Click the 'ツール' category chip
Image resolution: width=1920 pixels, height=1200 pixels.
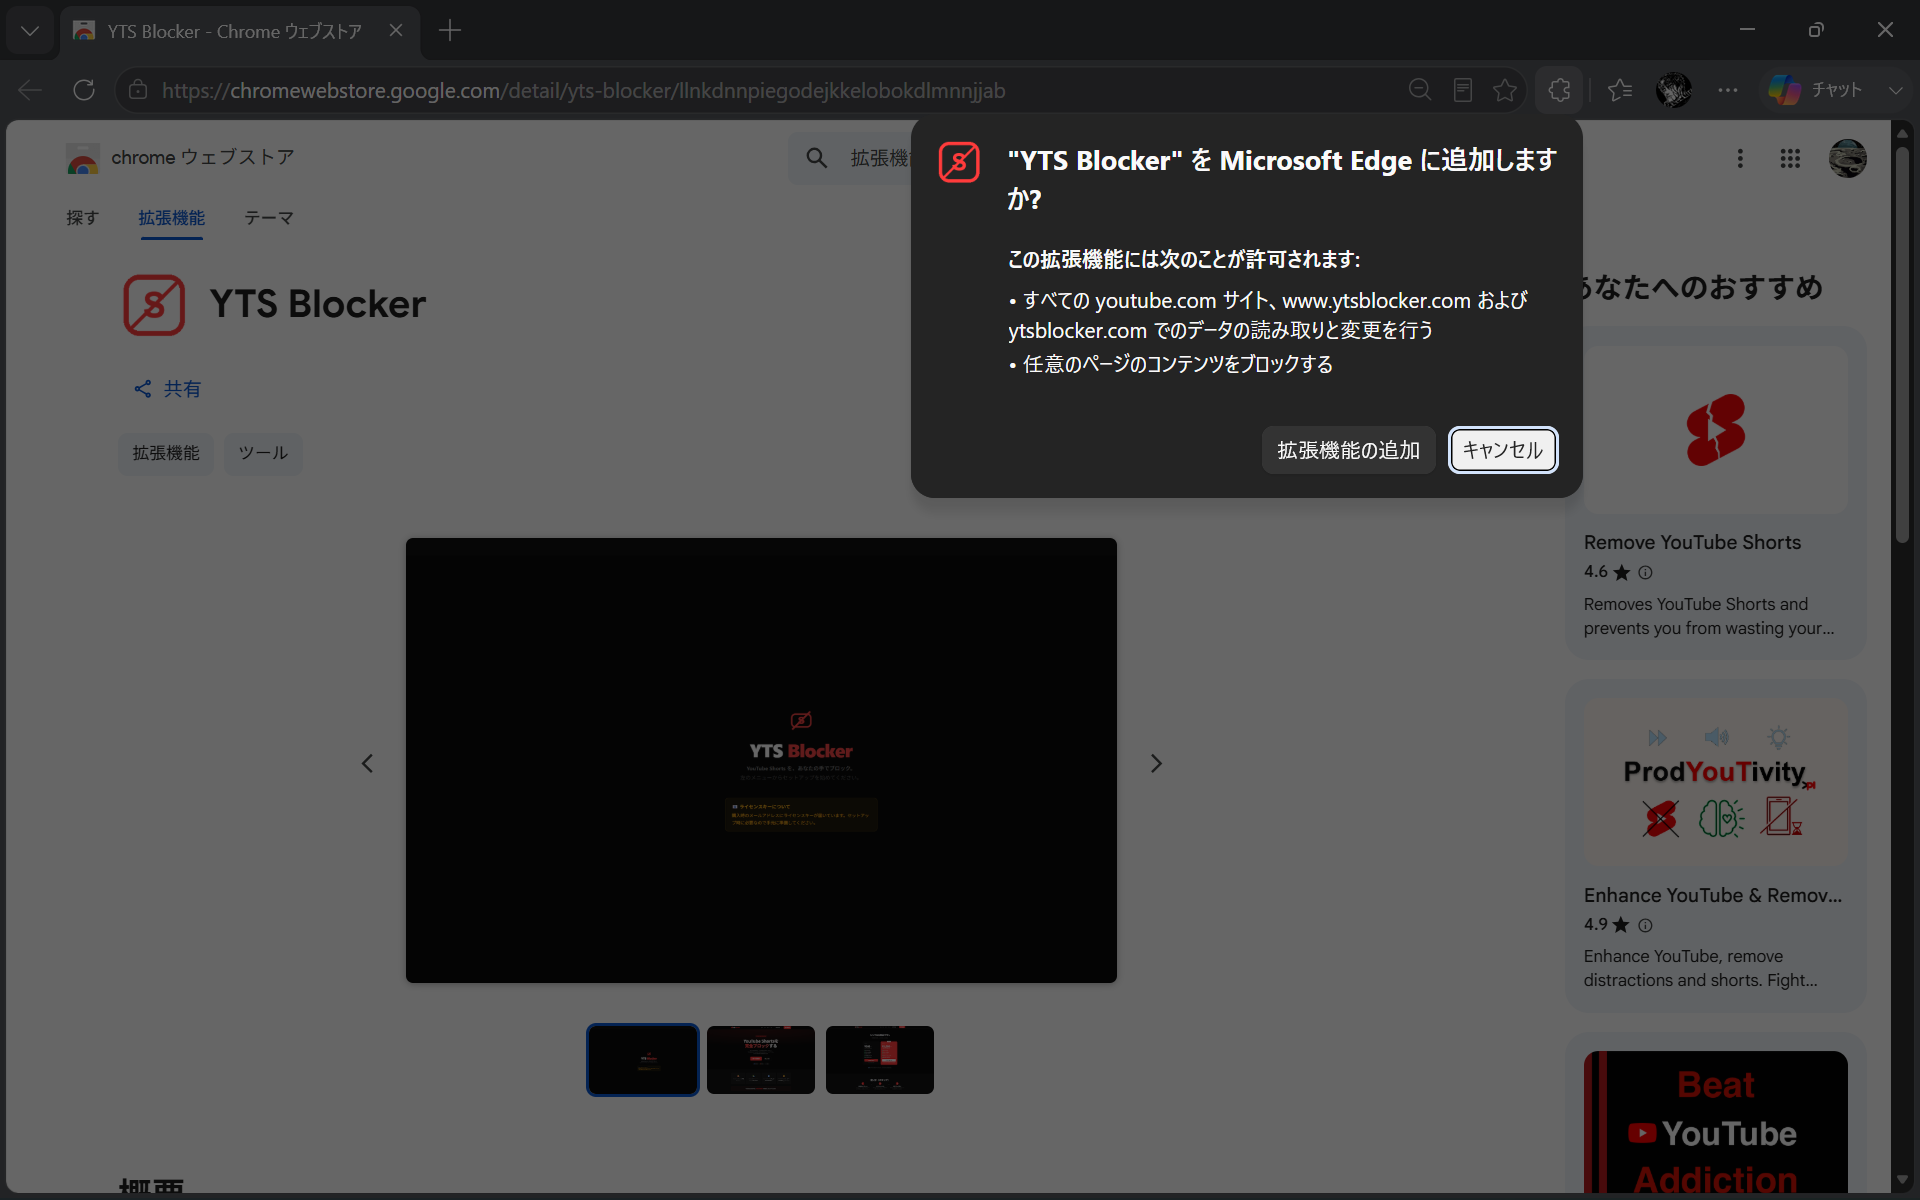pyautogui.click(x=263, y=453)
